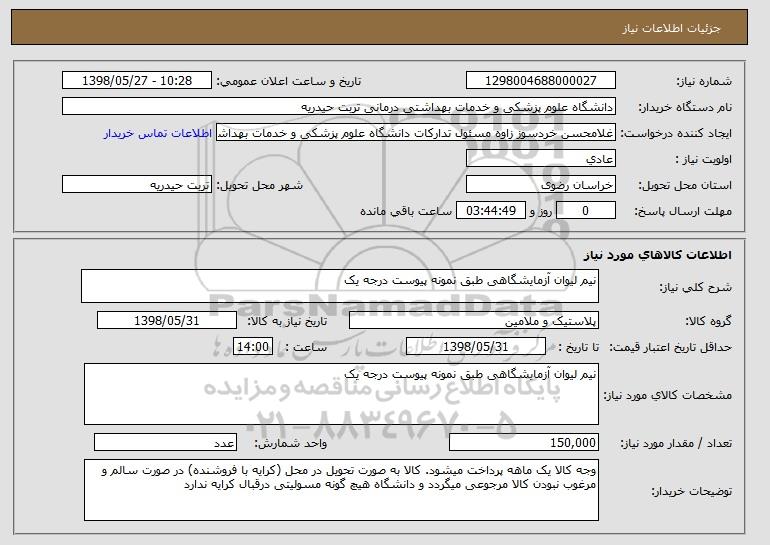Image resolution: width=770 pixels, height=545 pixels.
Task: Click the text ساعت باقی مانده
Action: (x=406, y=211)
